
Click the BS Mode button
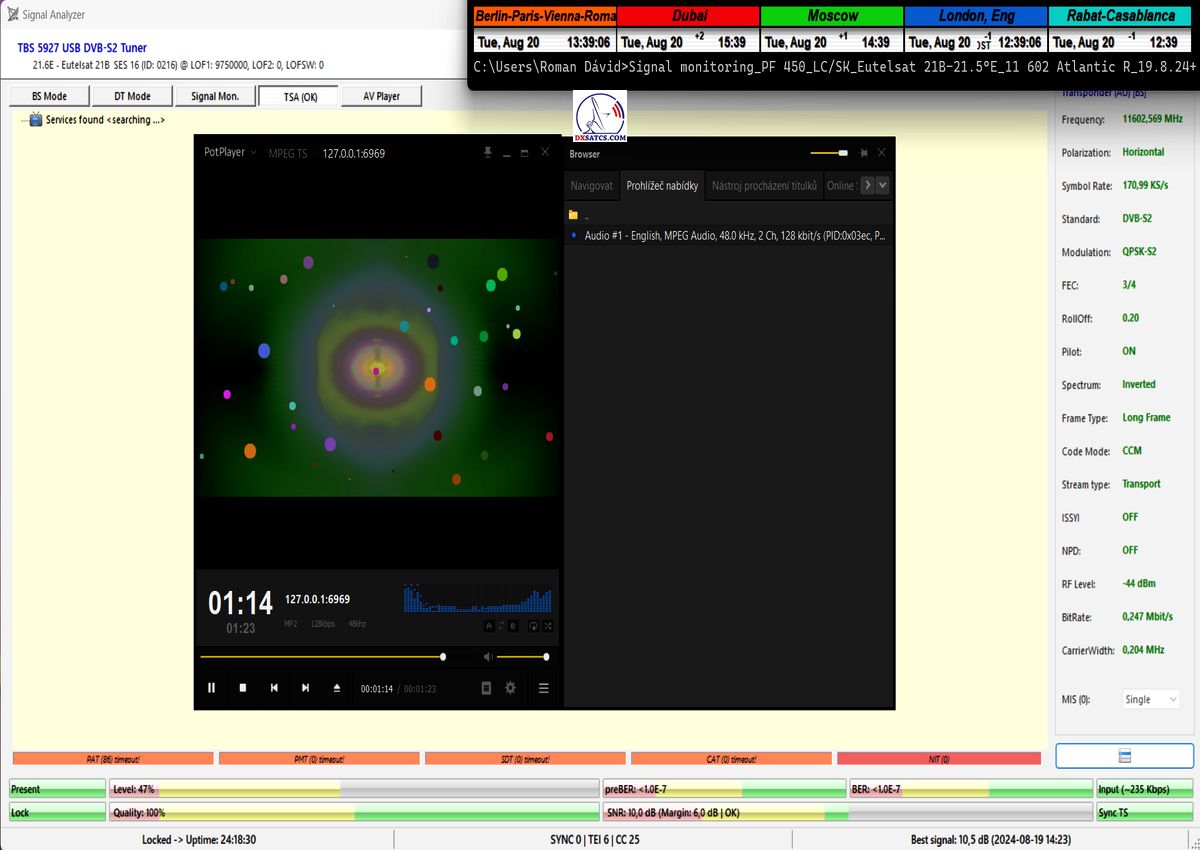click(49, 96)
